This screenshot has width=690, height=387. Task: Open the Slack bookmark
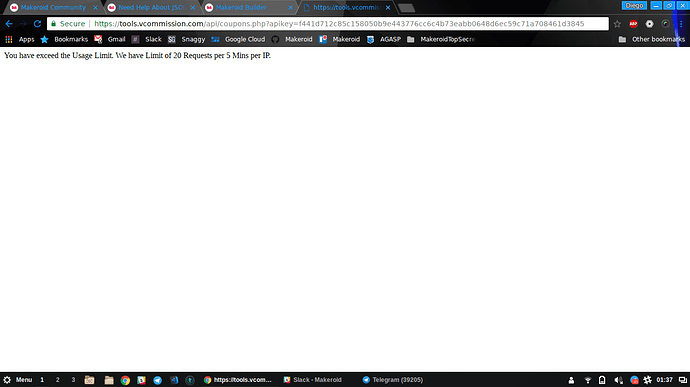(x=147, y=39)
